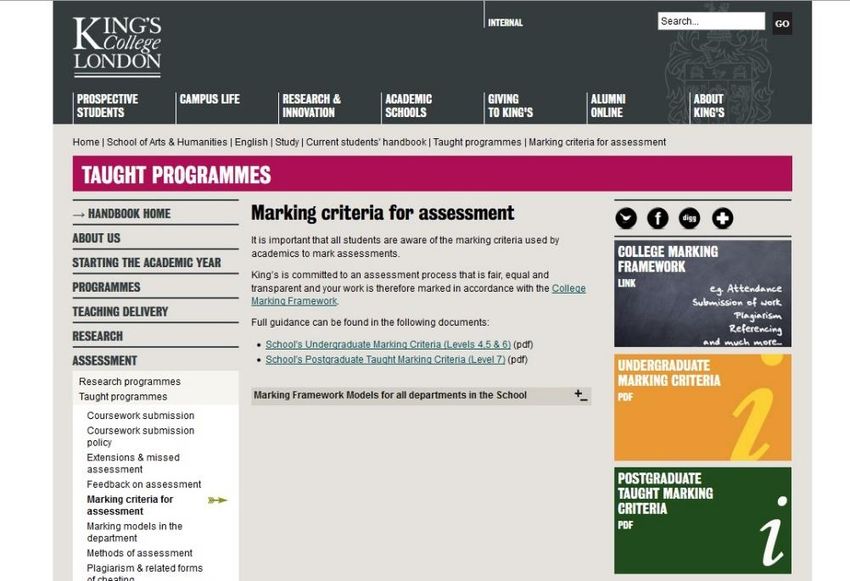This screenshot has width=850, height=581.
Task: Click the Taught Programmes banner heading
Action: (176, 175)
